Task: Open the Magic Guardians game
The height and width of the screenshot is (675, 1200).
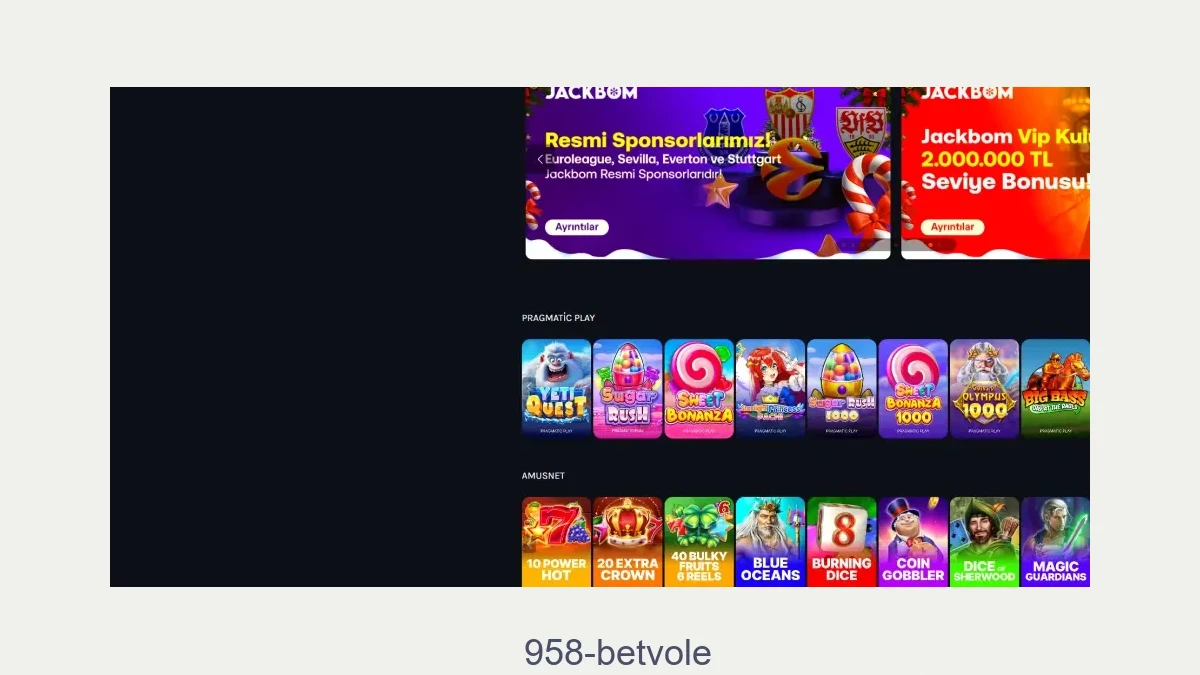Action: click(x=1055, y=542)
